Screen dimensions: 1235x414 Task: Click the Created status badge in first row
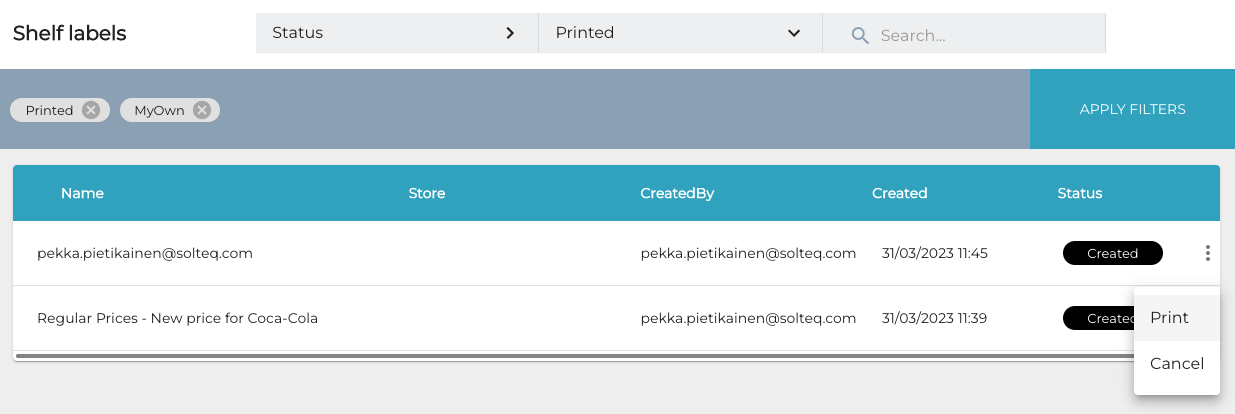pyautogui.click(x=1112, y=253)
